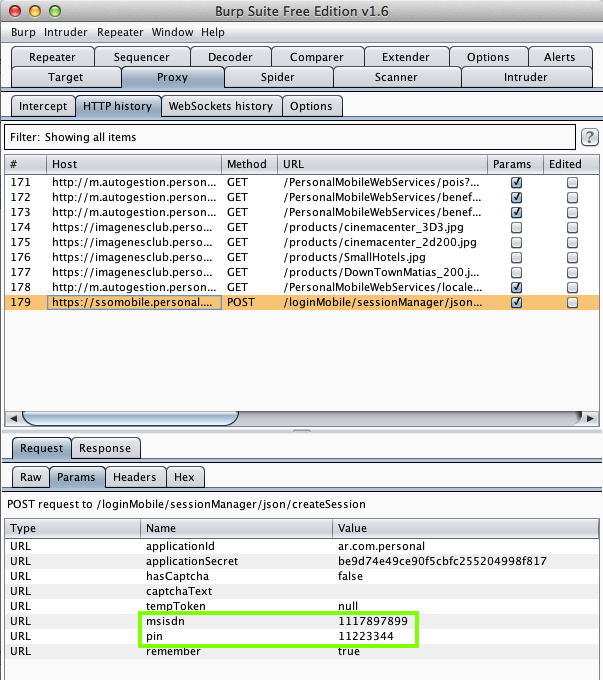
Task: Sort history by Params column header
Action: coord(516,164)
